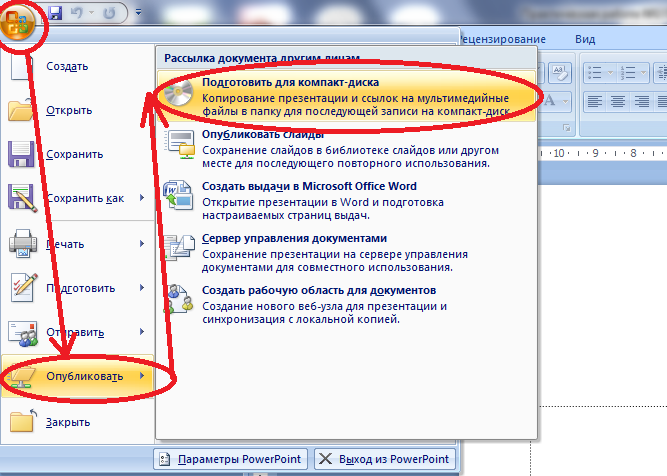Choose Печать from the Office menu
This screenshot has width=667, height=476.
[x=77, y=244]
